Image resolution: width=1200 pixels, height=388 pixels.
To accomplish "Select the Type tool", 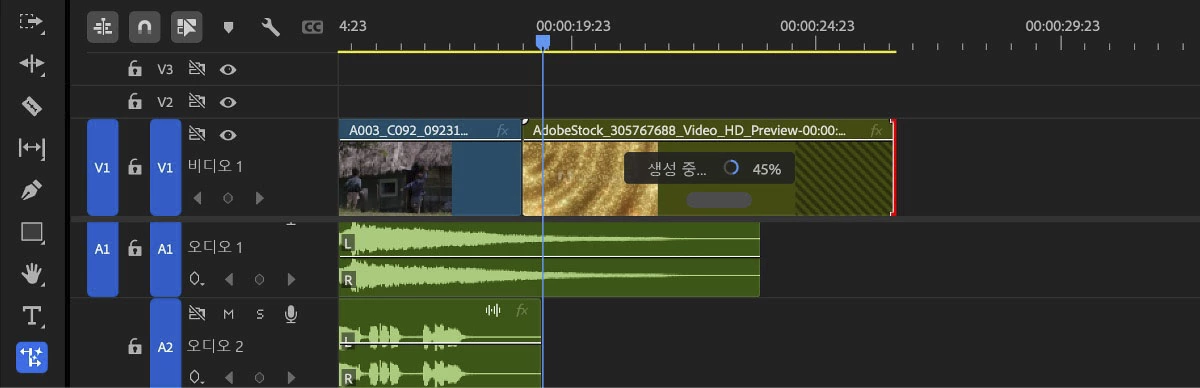I will pos(32,316).
